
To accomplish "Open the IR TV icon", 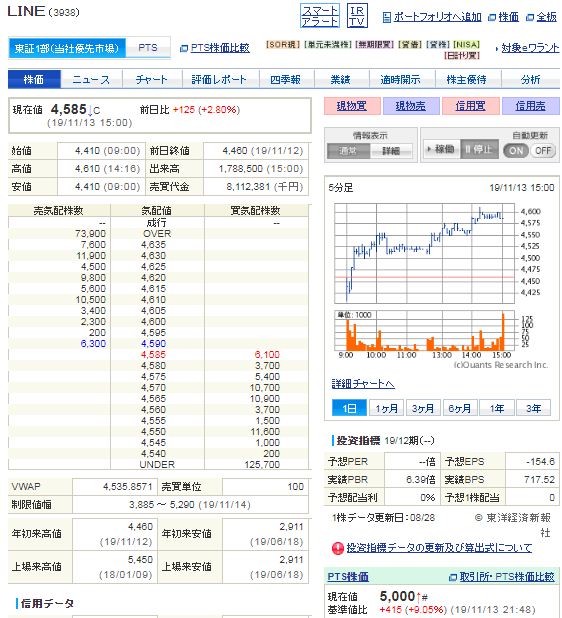I will [357, 16].
